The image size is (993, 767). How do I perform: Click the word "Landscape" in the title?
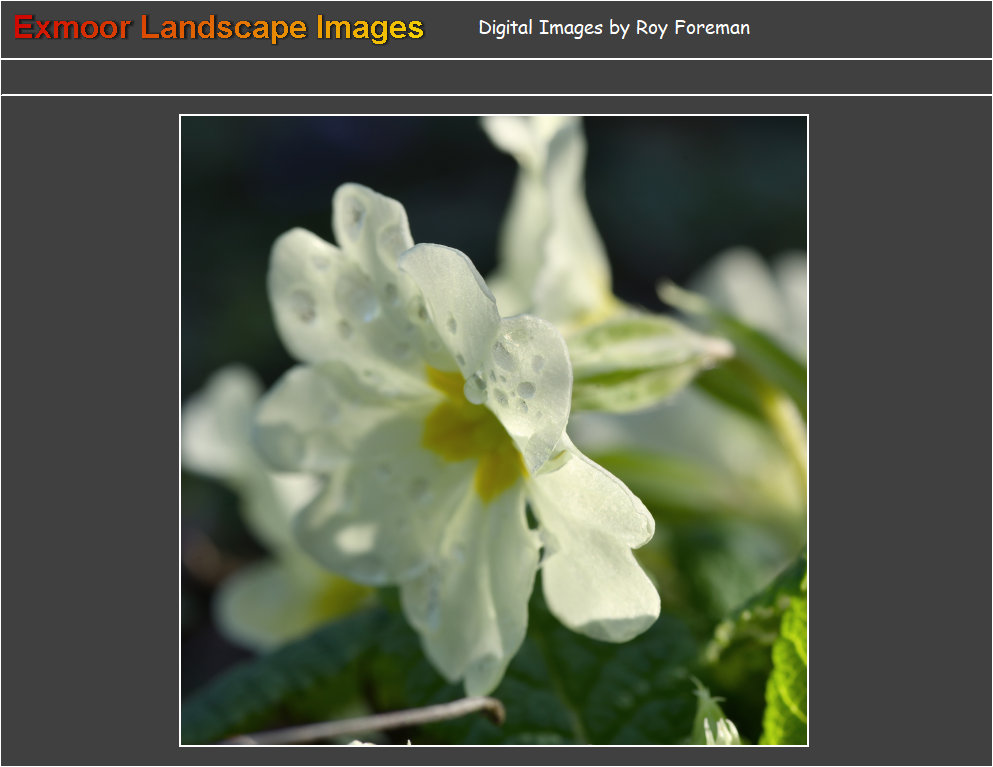coord(224,28)
